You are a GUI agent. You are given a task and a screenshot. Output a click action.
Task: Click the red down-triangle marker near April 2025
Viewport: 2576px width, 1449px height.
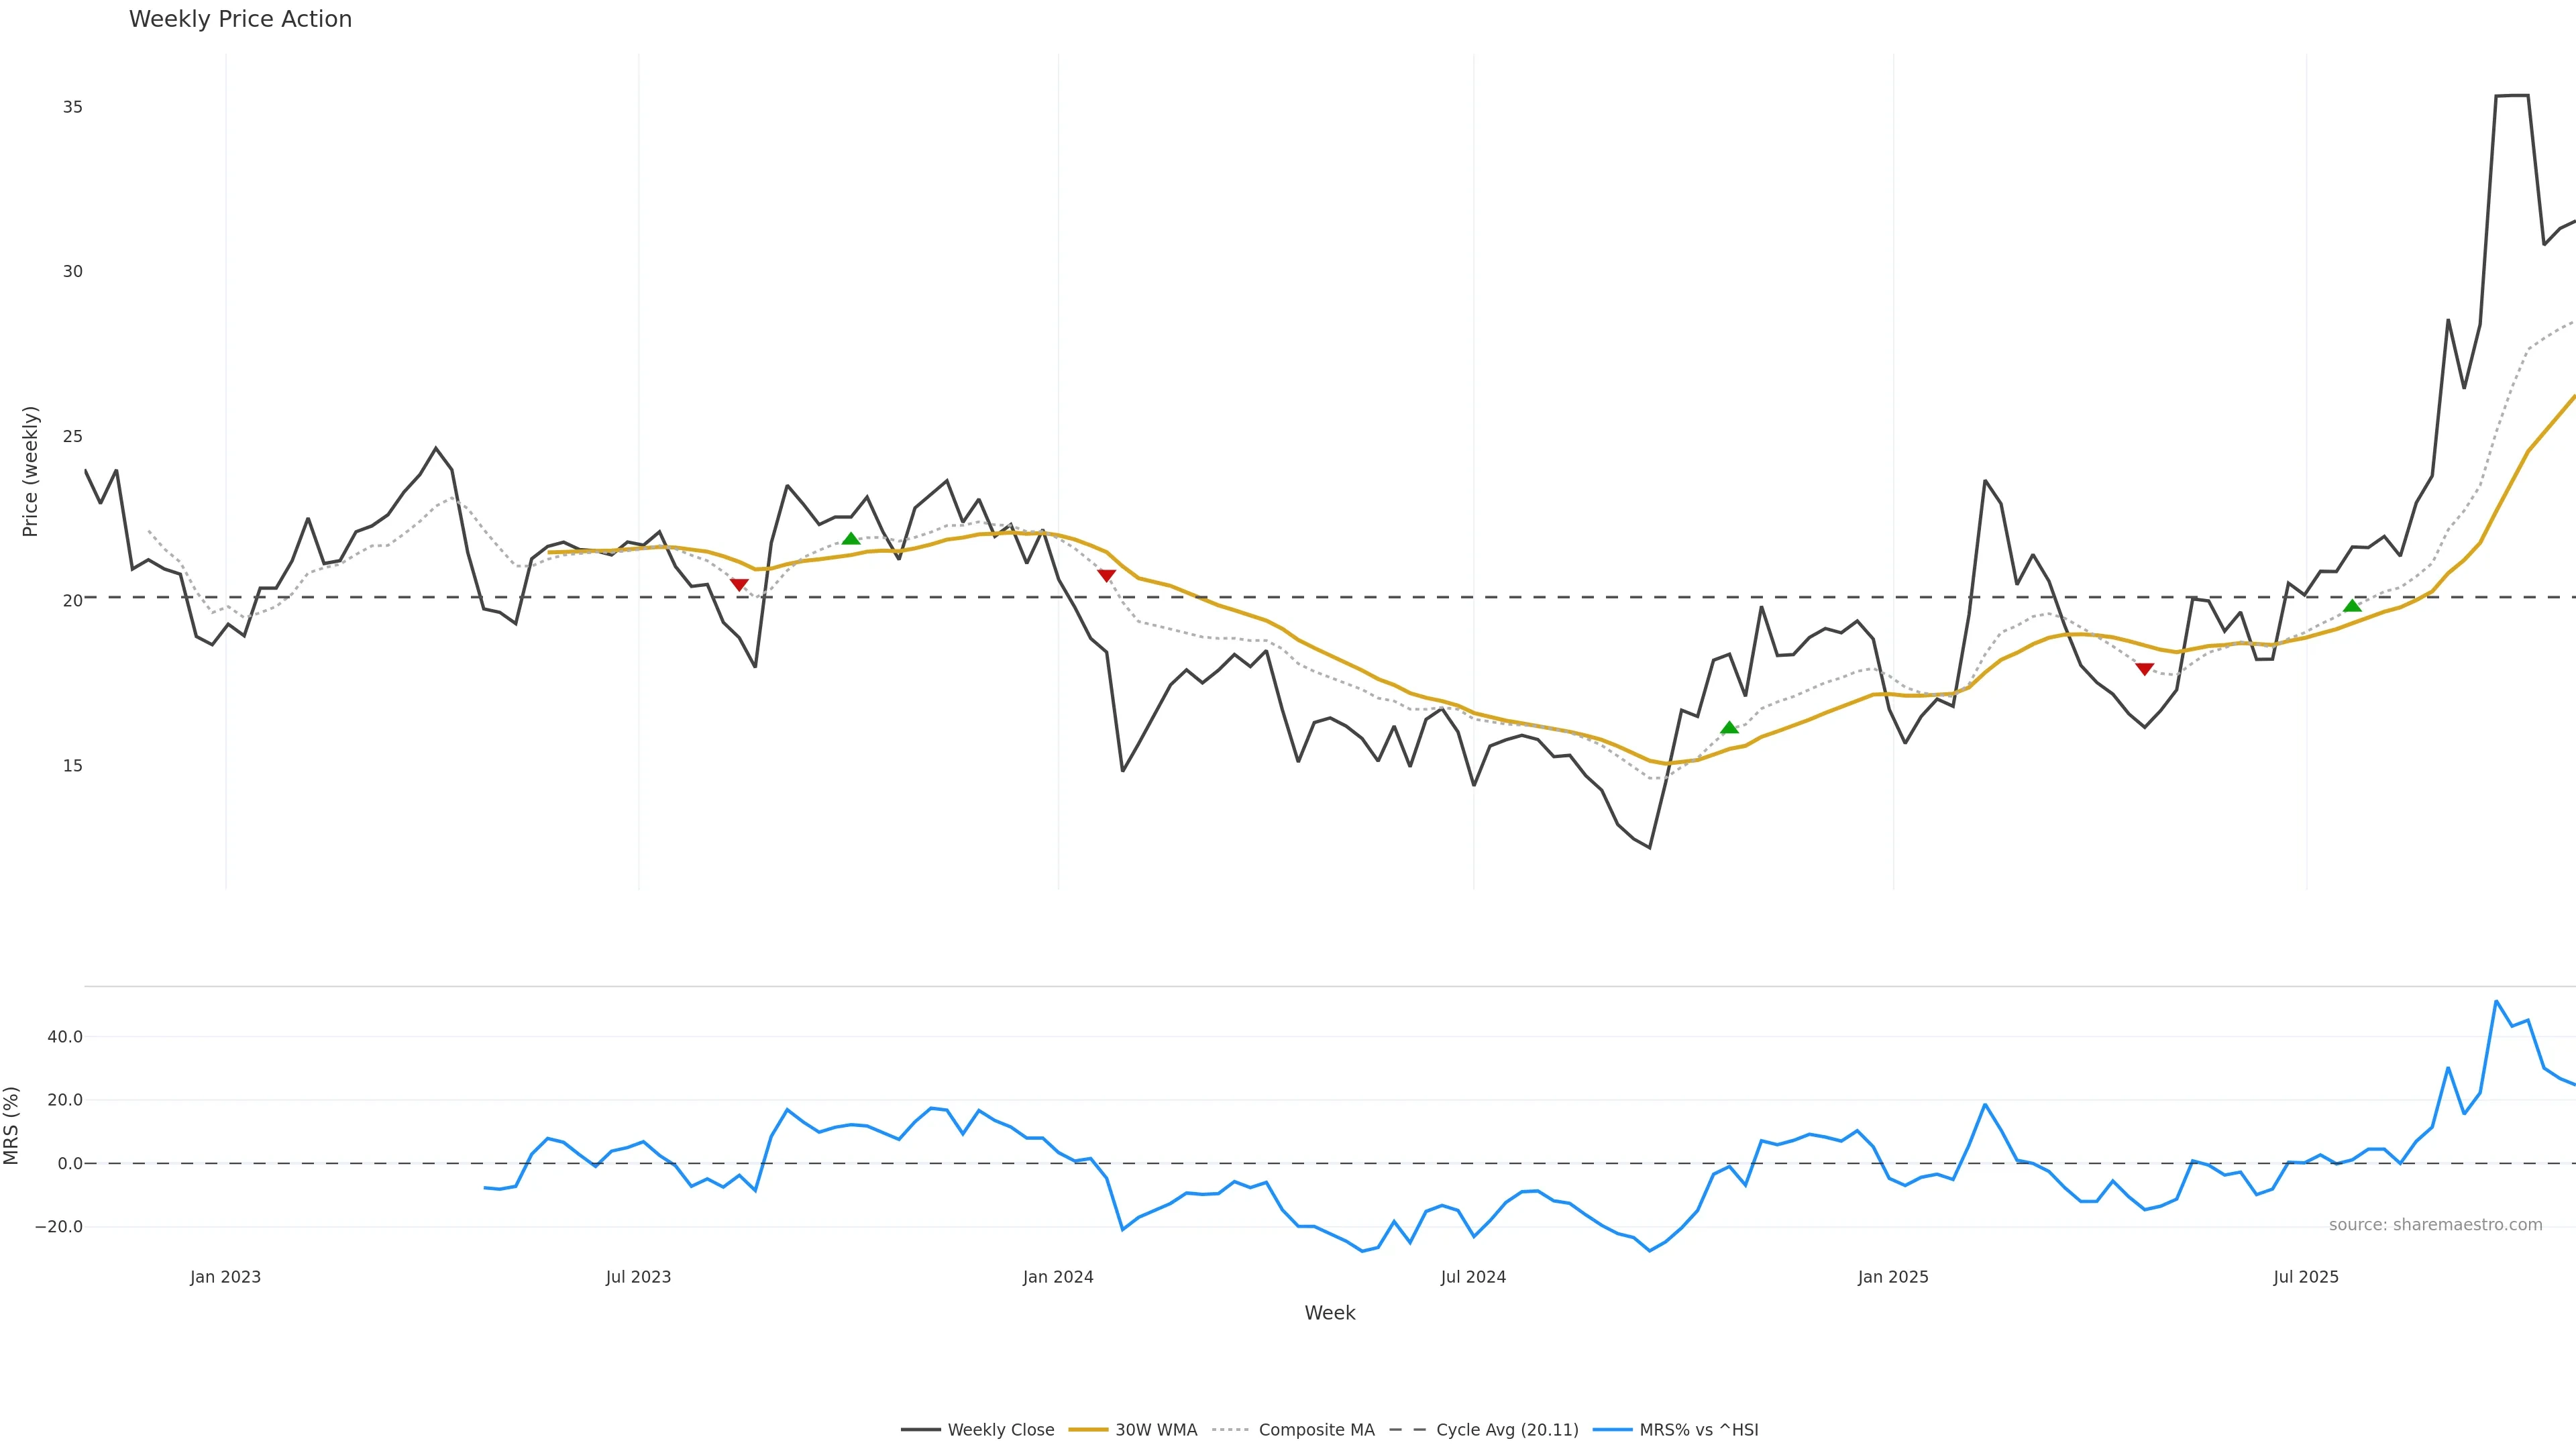(x=2144, y=669)
